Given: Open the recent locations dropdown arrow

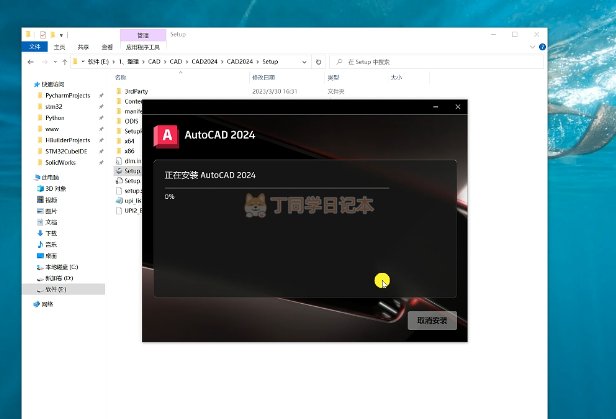Looking at the screenshot, I should (55, 62).
